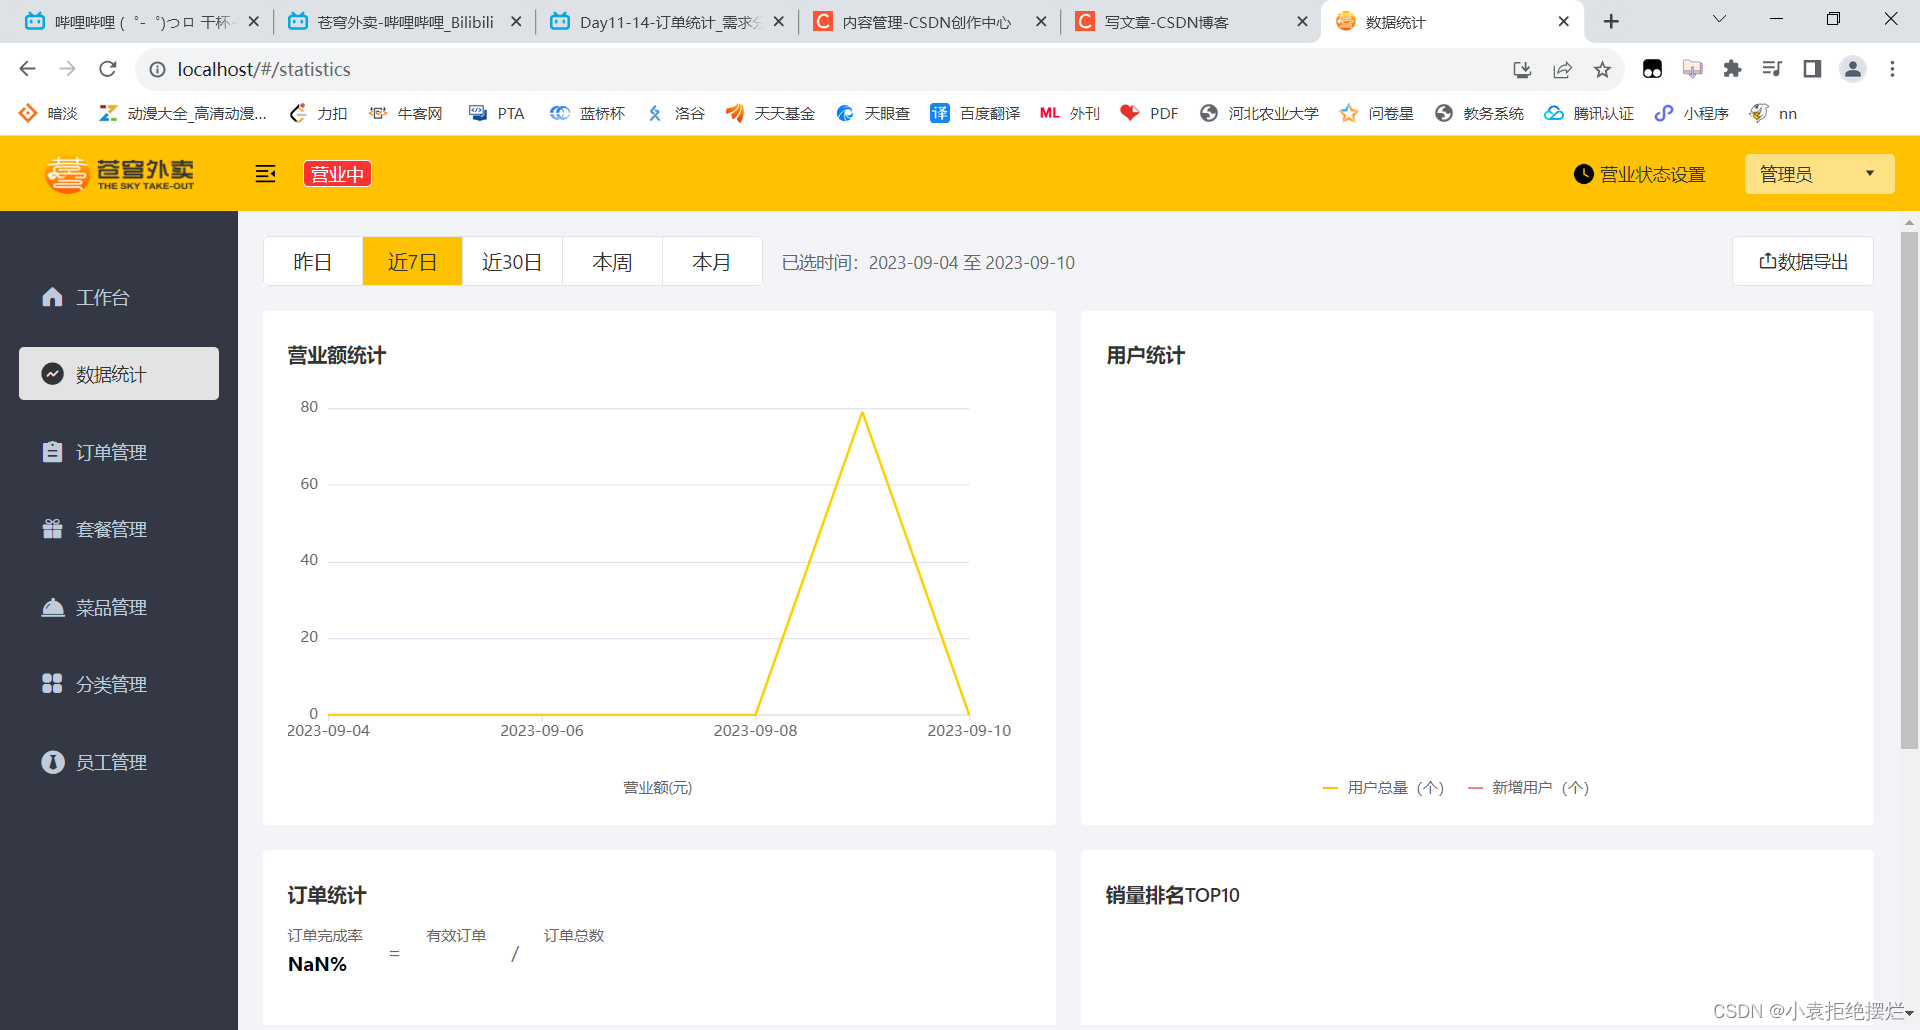The width and height of the screenshot is (1920, 1030).
Task: Select the 菜品管理 dish icon
Action: (112, 606)
